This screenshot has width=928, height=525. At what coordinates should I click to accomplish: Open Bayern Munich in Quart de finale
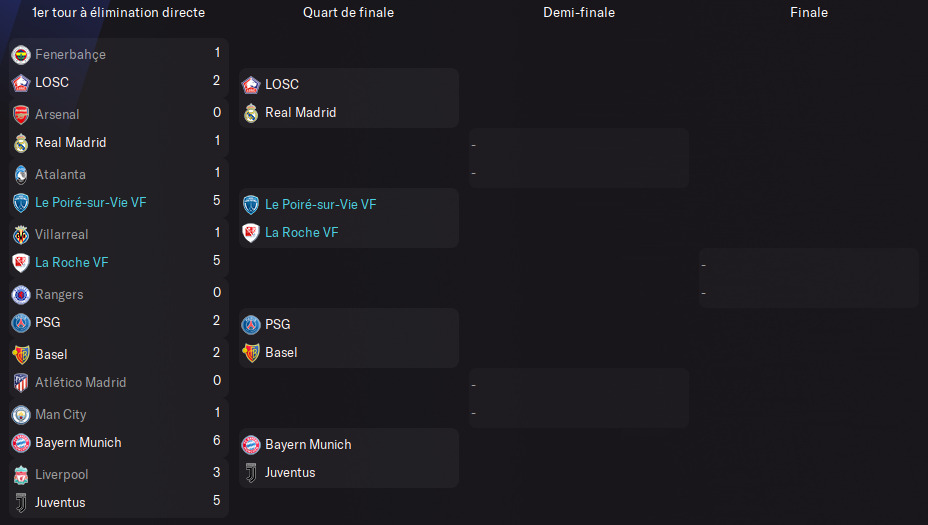308,444
